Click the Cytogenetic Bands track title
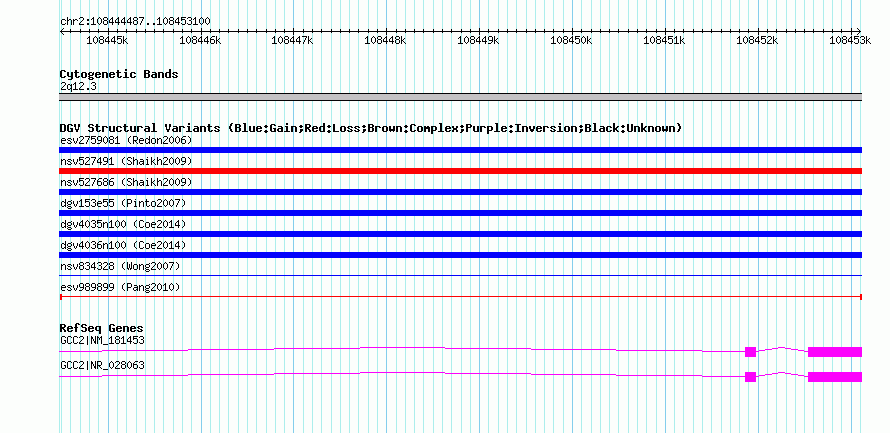The width and height of the screenshot is (890, 433). (x=119, y=74)
